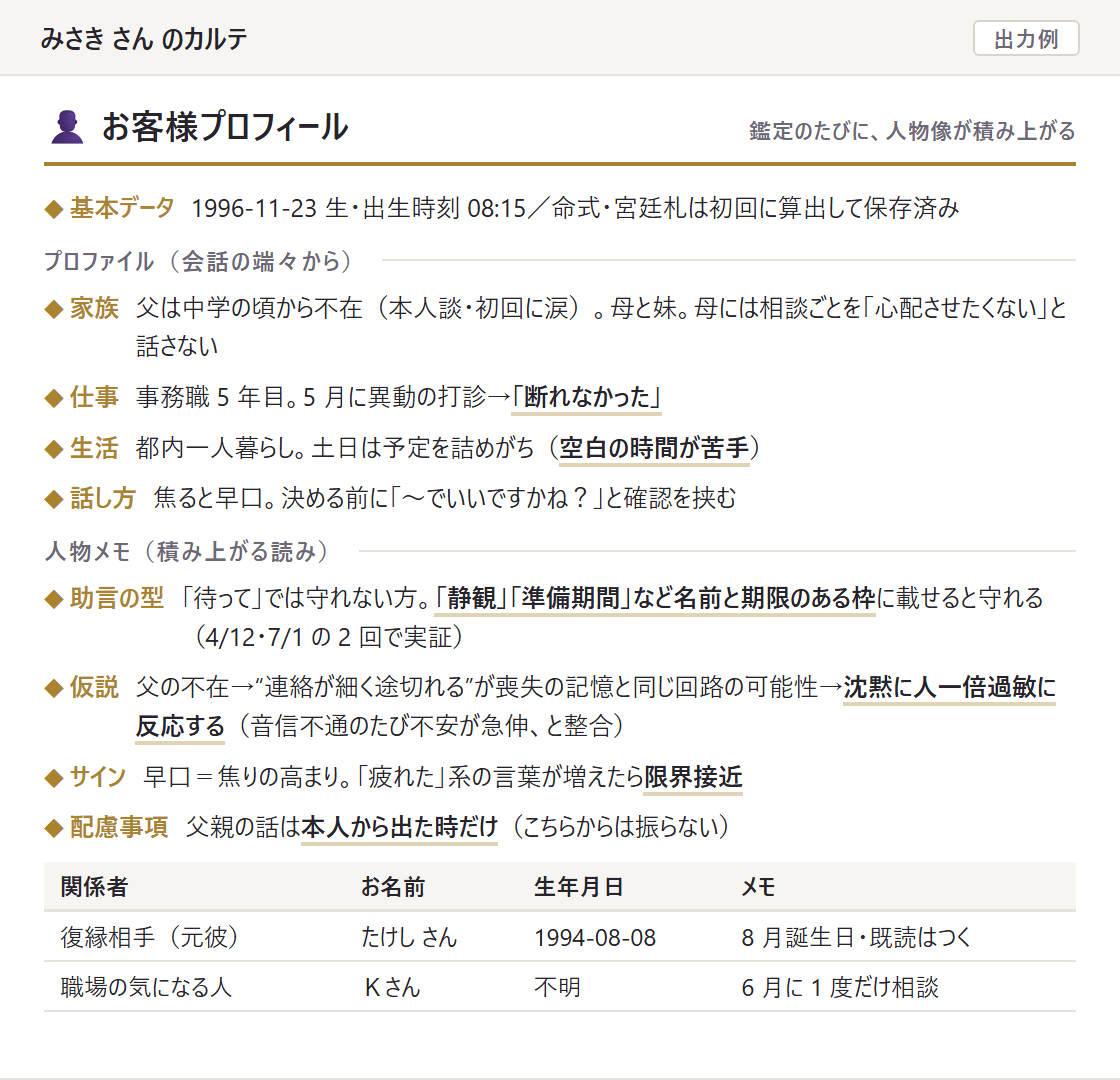Viewport: 1120px width, 1080px height.
Task: Click the diamond bullet before 基本データ
Action: pos(54,209)
